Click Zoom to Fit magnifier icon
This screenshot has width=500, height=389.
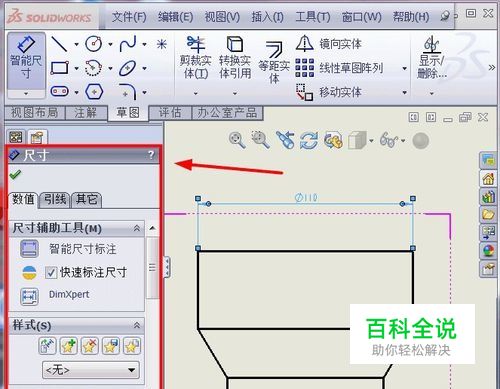tap(237, 140)
